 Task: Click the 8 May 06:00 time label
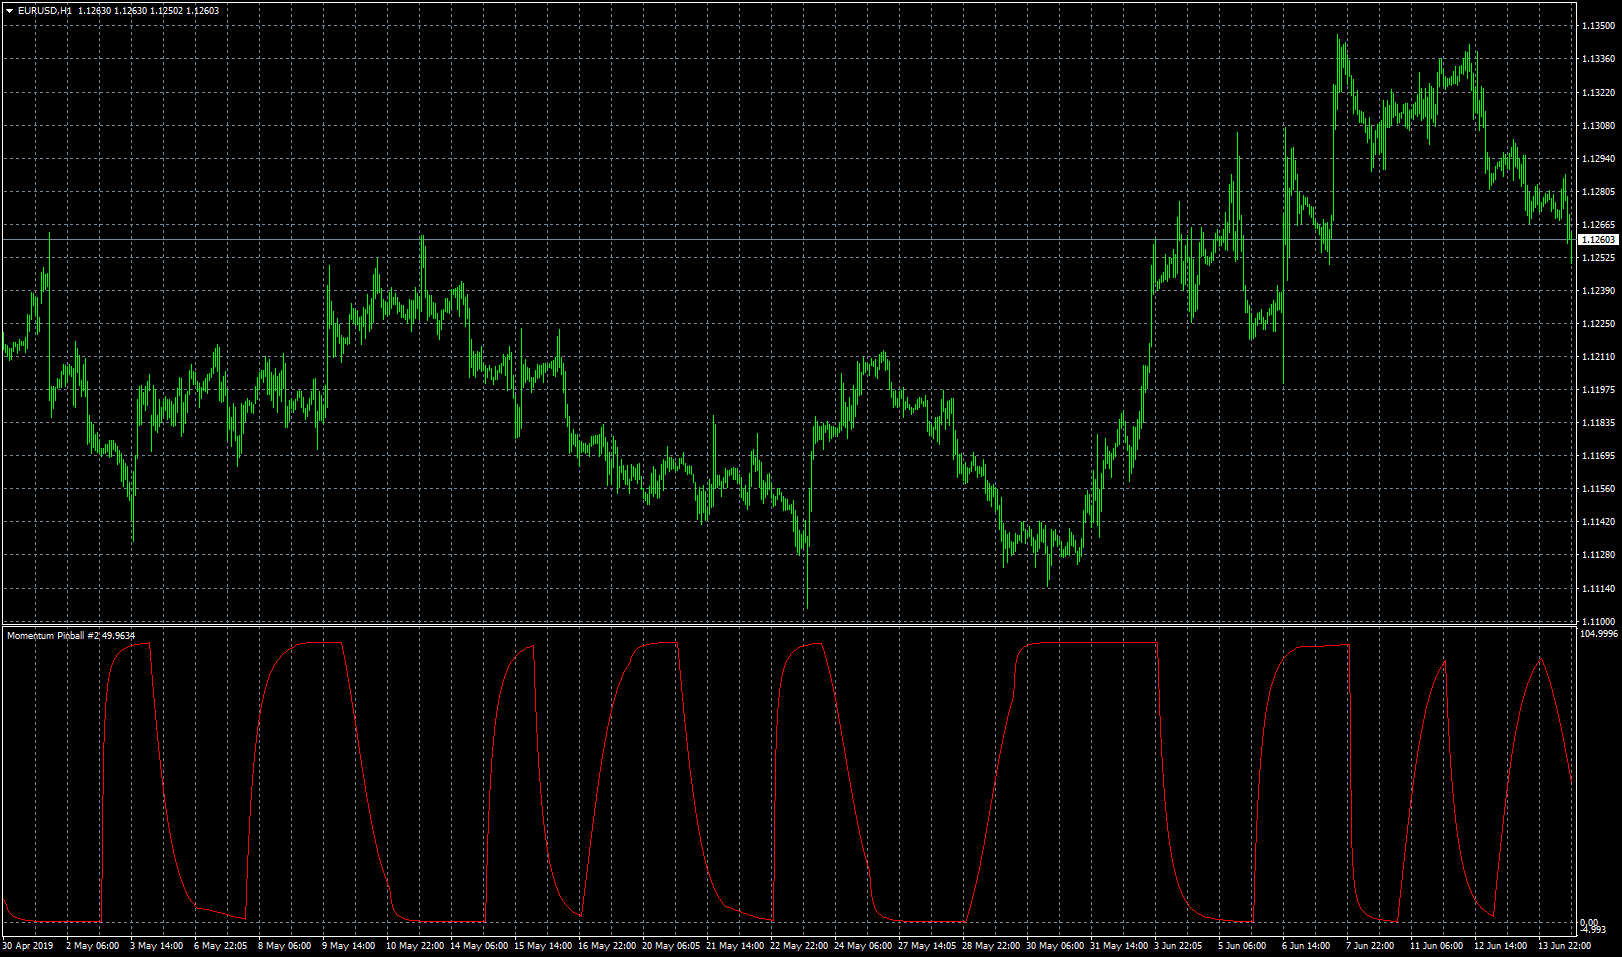285,946
